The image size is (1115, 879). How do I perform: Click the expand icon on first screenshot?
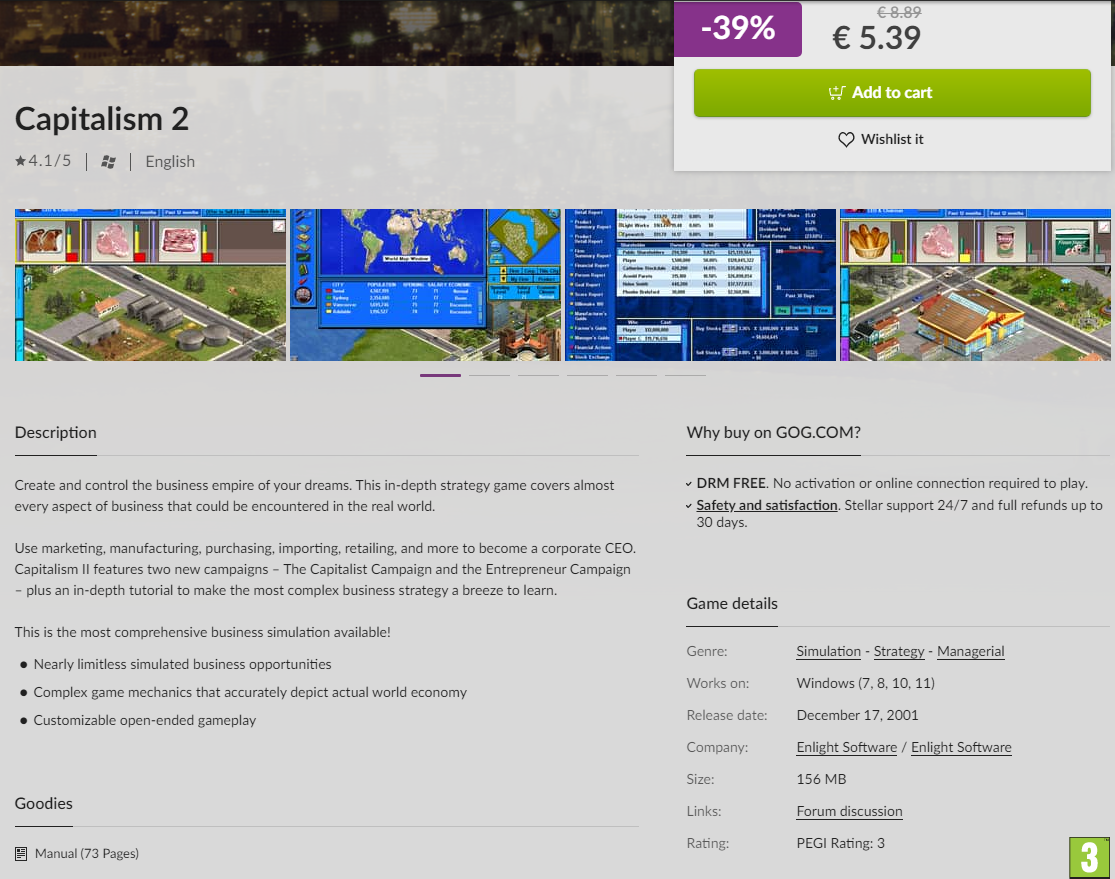[x=279, y=226]
